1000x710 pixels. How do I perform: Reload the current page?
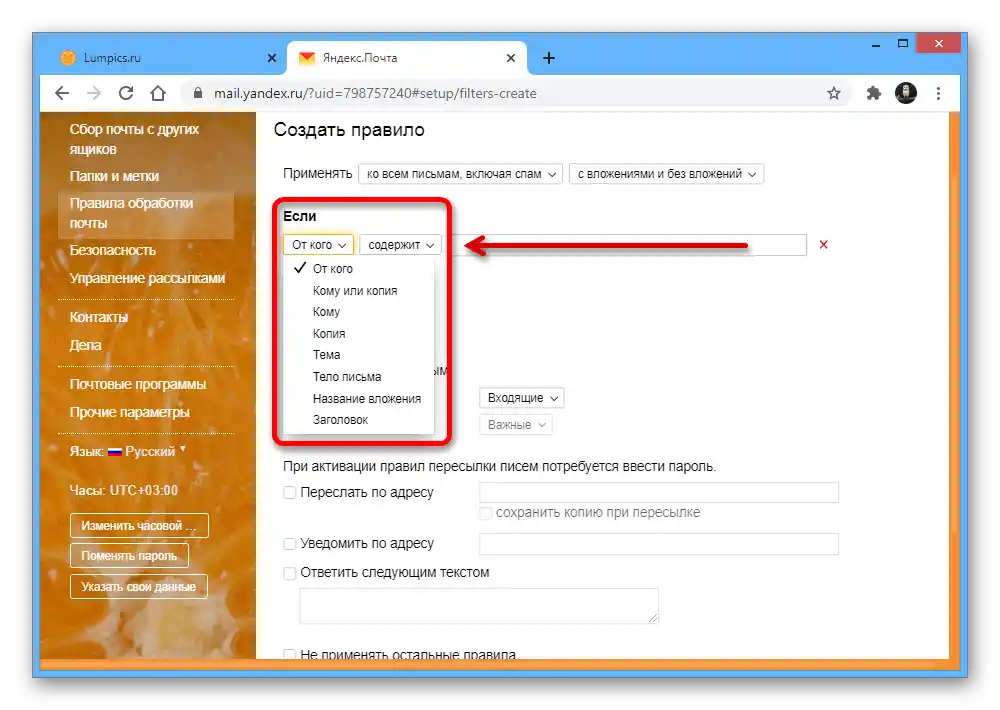click(126, 93)
